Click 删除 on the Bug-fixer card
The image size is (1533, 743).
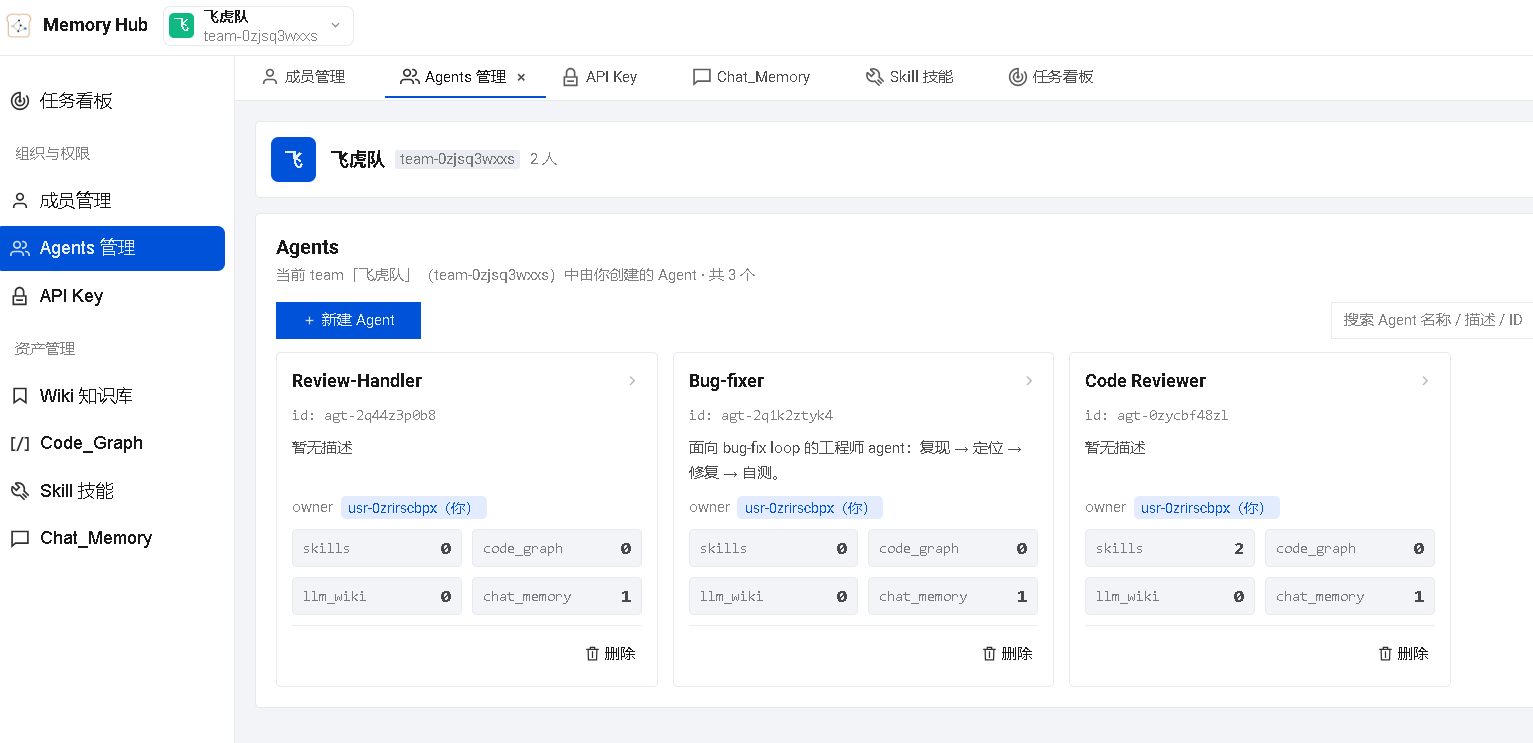click(1008, 653)
